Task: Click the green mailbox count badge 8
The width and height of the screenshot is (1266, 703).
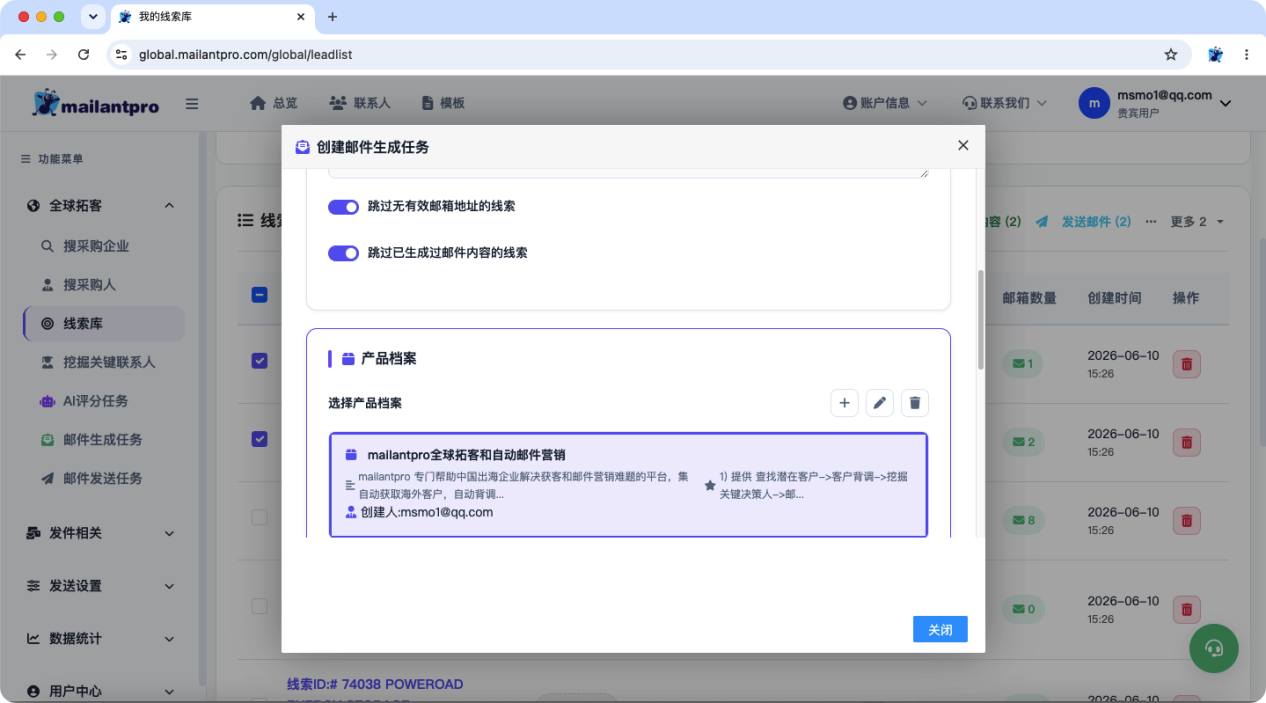Action: click(x=1024, y=520)
